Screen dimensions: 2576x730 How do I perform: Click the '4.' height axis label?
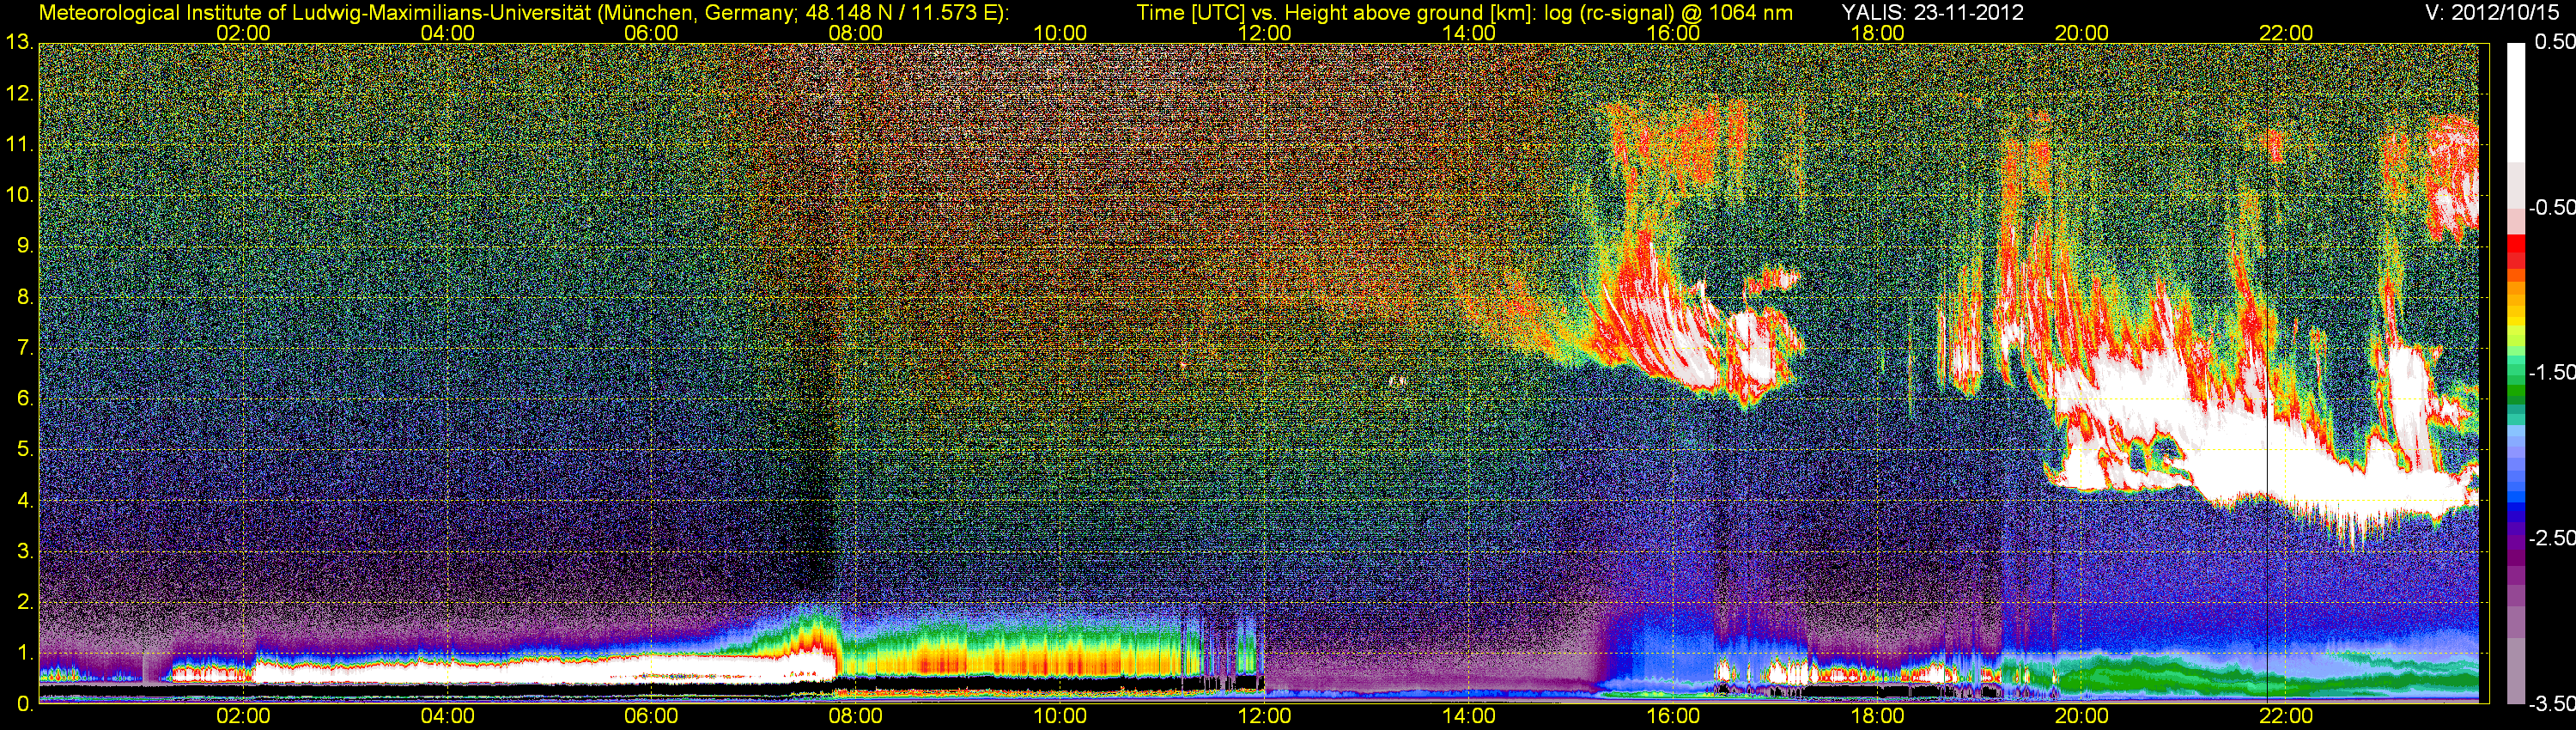click(24, 501)
